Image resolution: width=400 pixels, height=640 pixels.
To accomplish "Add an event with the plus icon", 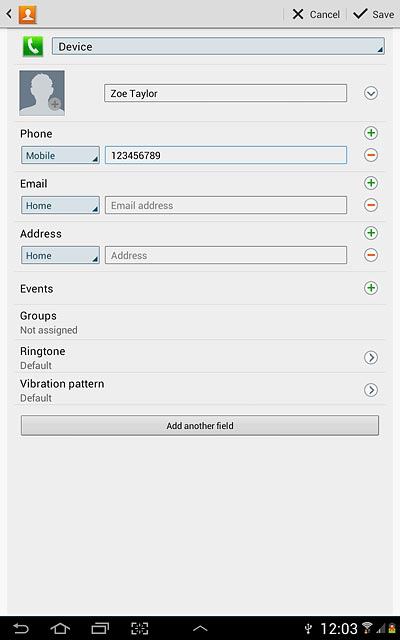I will 371,288.
